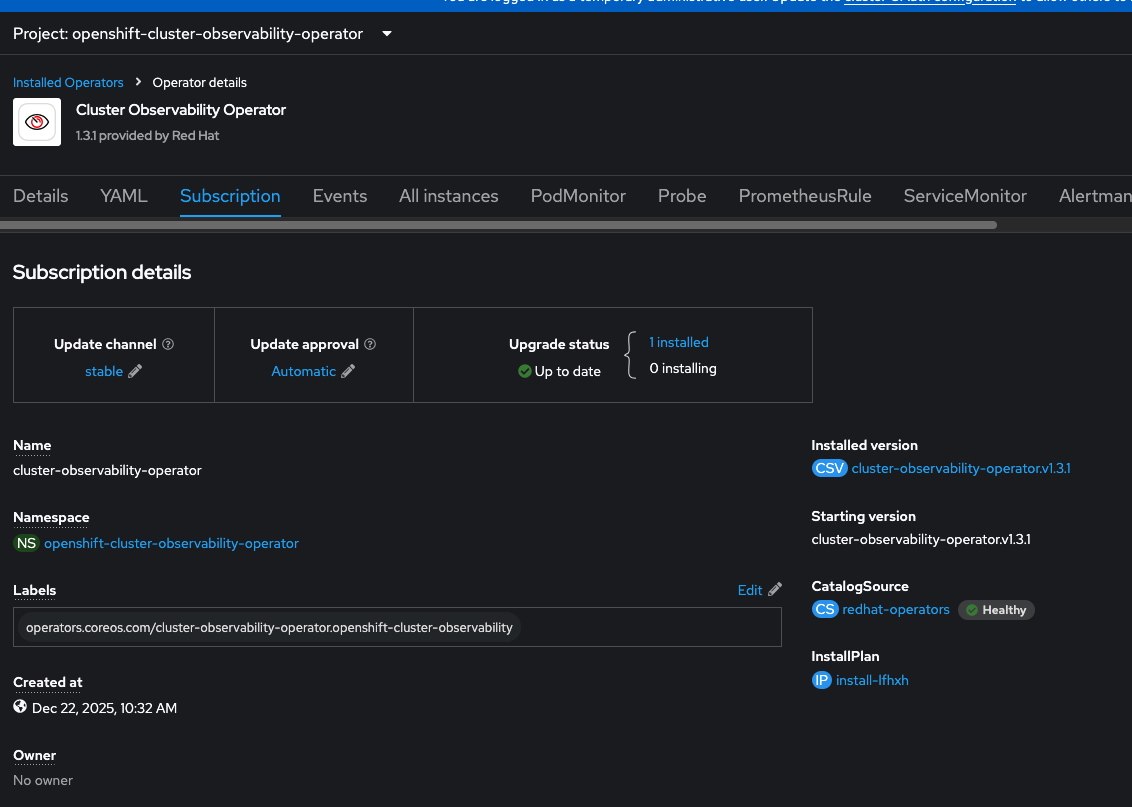
Task: Click the No owner text
Action: tap(43, 780)
